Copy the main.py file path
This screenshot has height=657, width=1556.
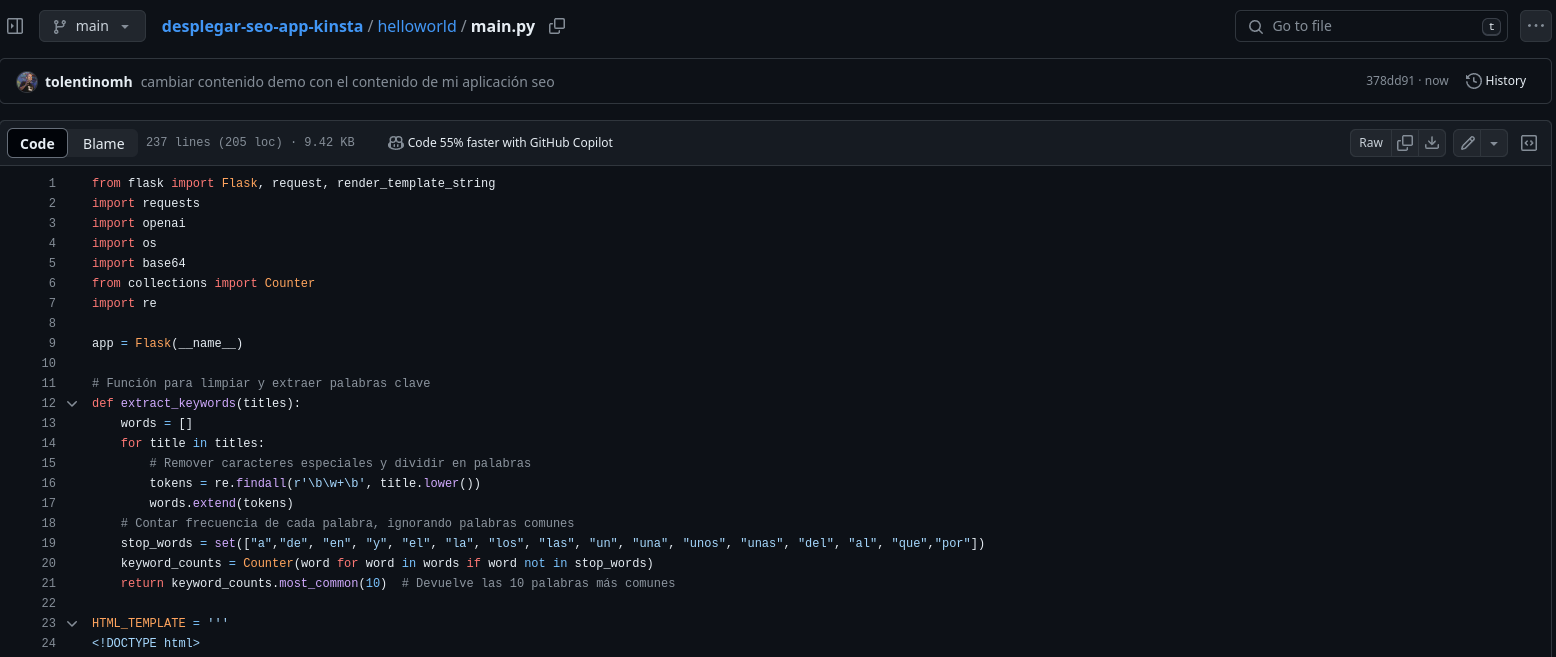557,26
